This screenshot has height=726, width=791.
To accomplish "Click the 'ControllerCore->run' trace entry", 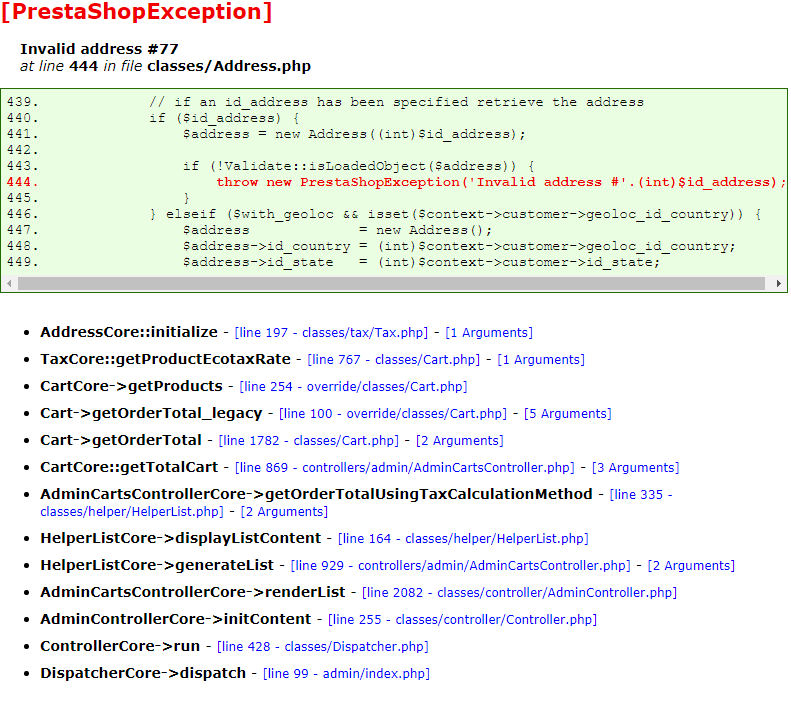I will coord(120,646).
